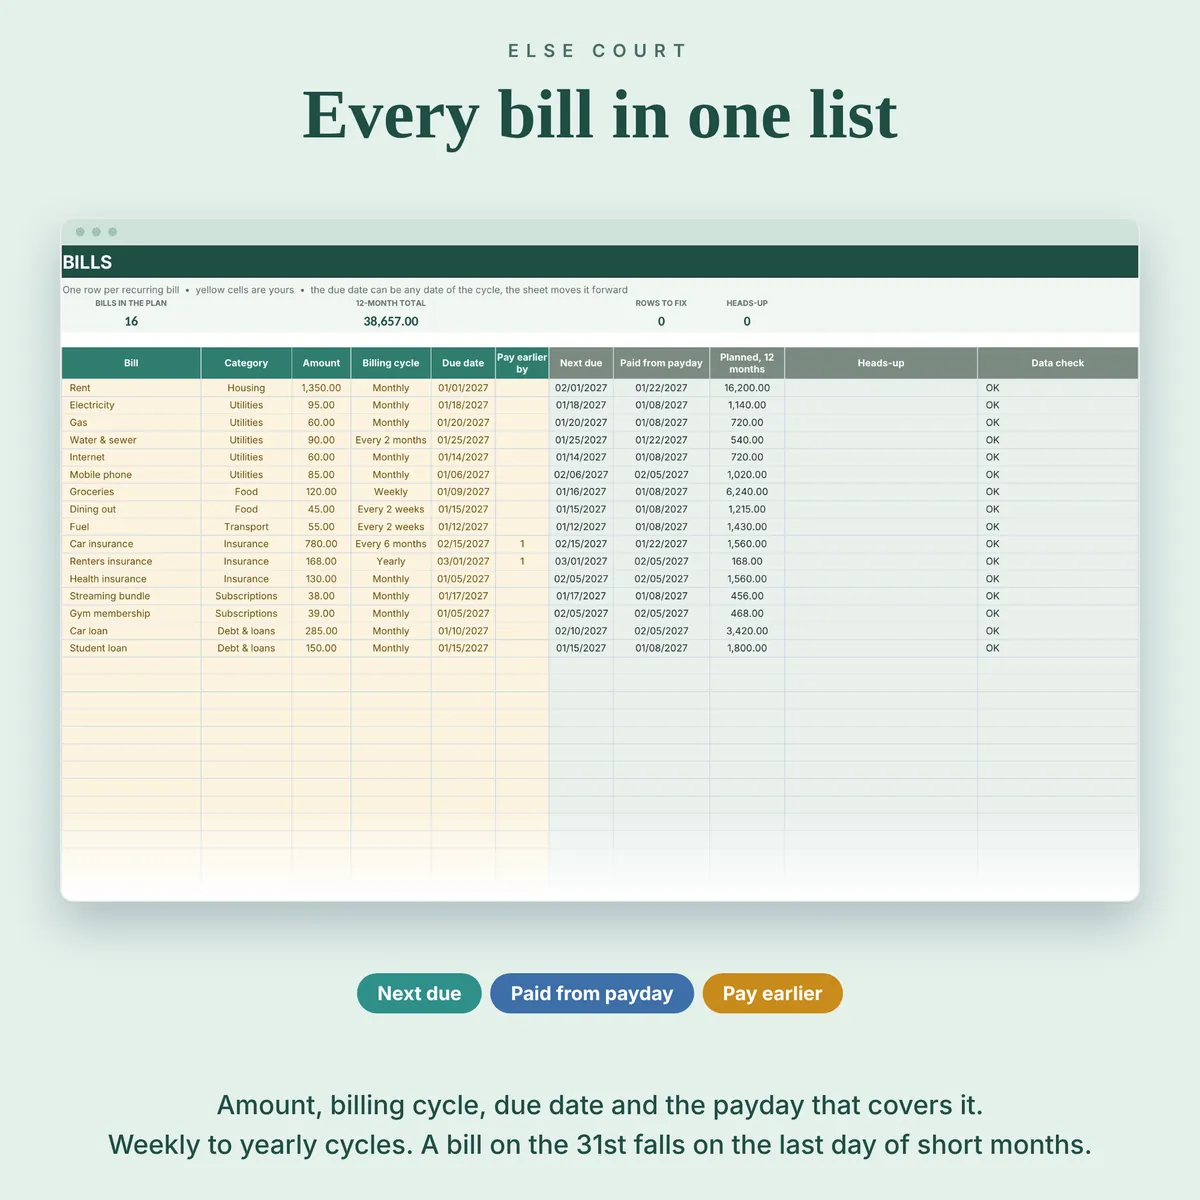Select the Planned, 12 months header
The height and width of the screenshot is (1200, 1200).
point(747,363)
